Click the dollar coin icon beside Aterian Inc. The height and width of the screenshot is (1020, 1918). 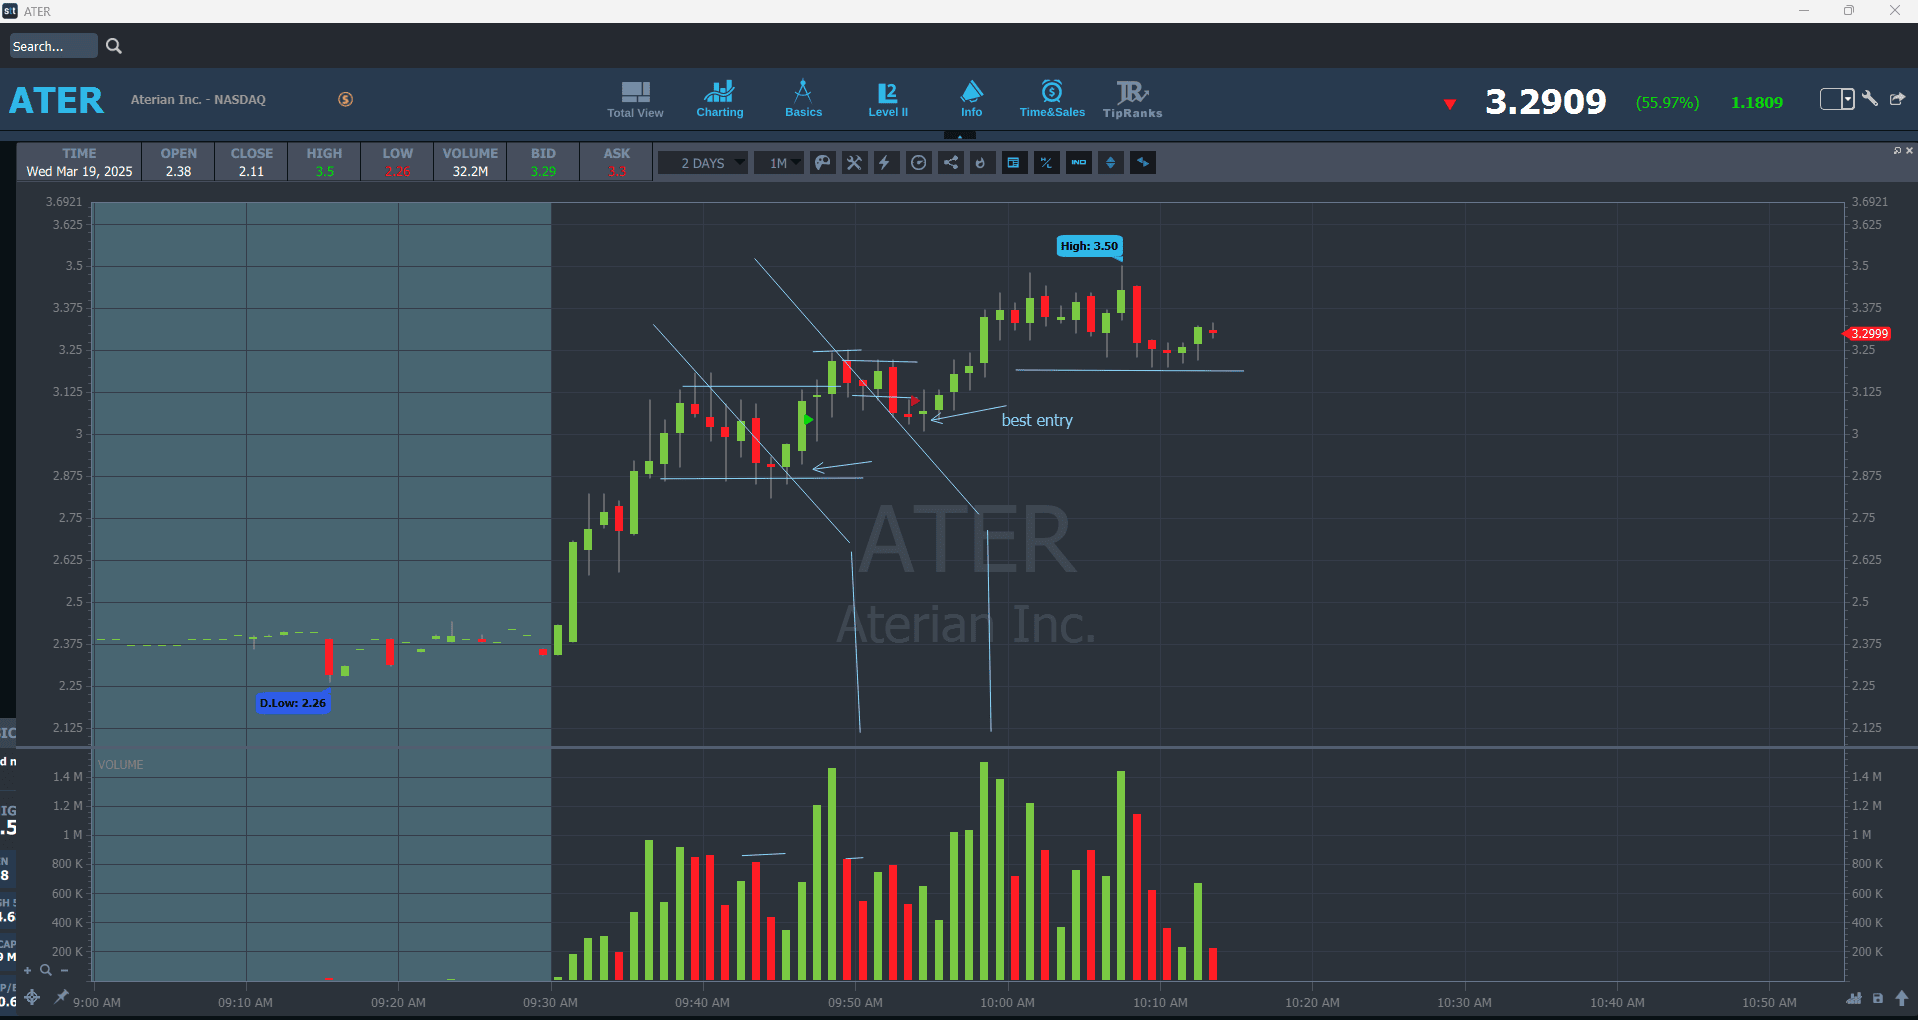coord(346,99)
